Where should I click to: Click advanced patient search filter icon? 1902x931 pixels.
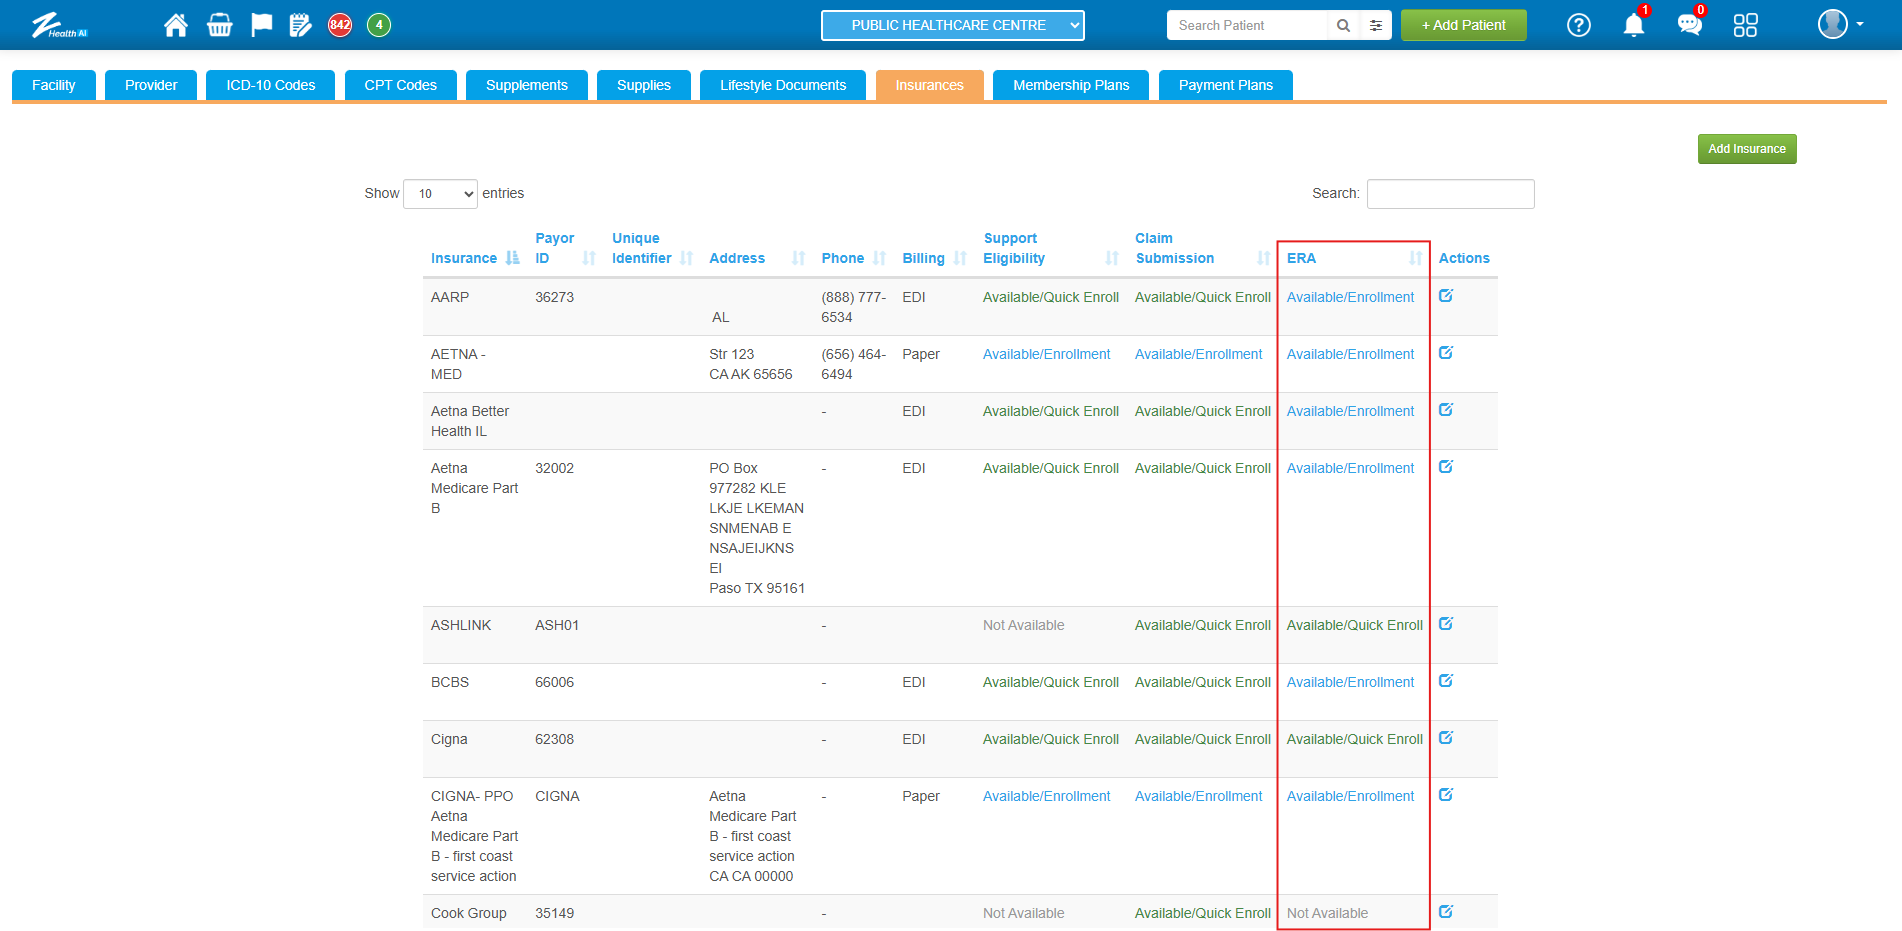point(1376,26)
